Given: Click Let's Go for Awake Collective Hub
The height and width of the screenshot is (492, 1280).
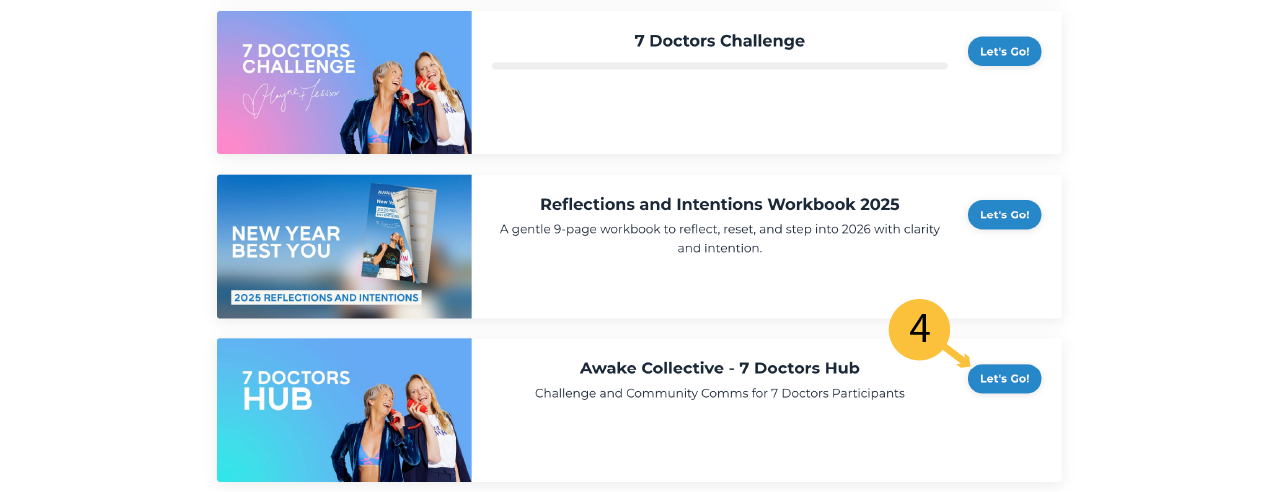Looking at the screenshot, I should pos(1004,379).
